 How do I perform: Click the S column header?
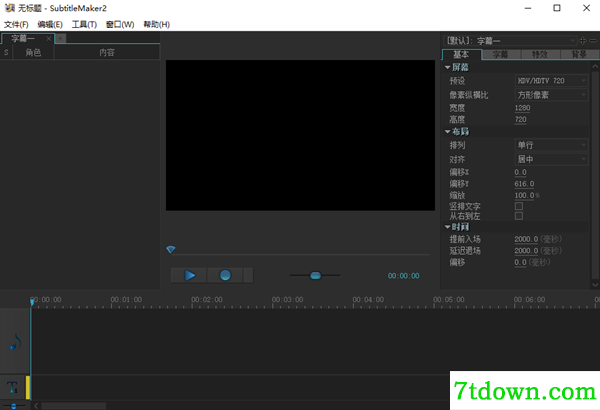[6, 52]
